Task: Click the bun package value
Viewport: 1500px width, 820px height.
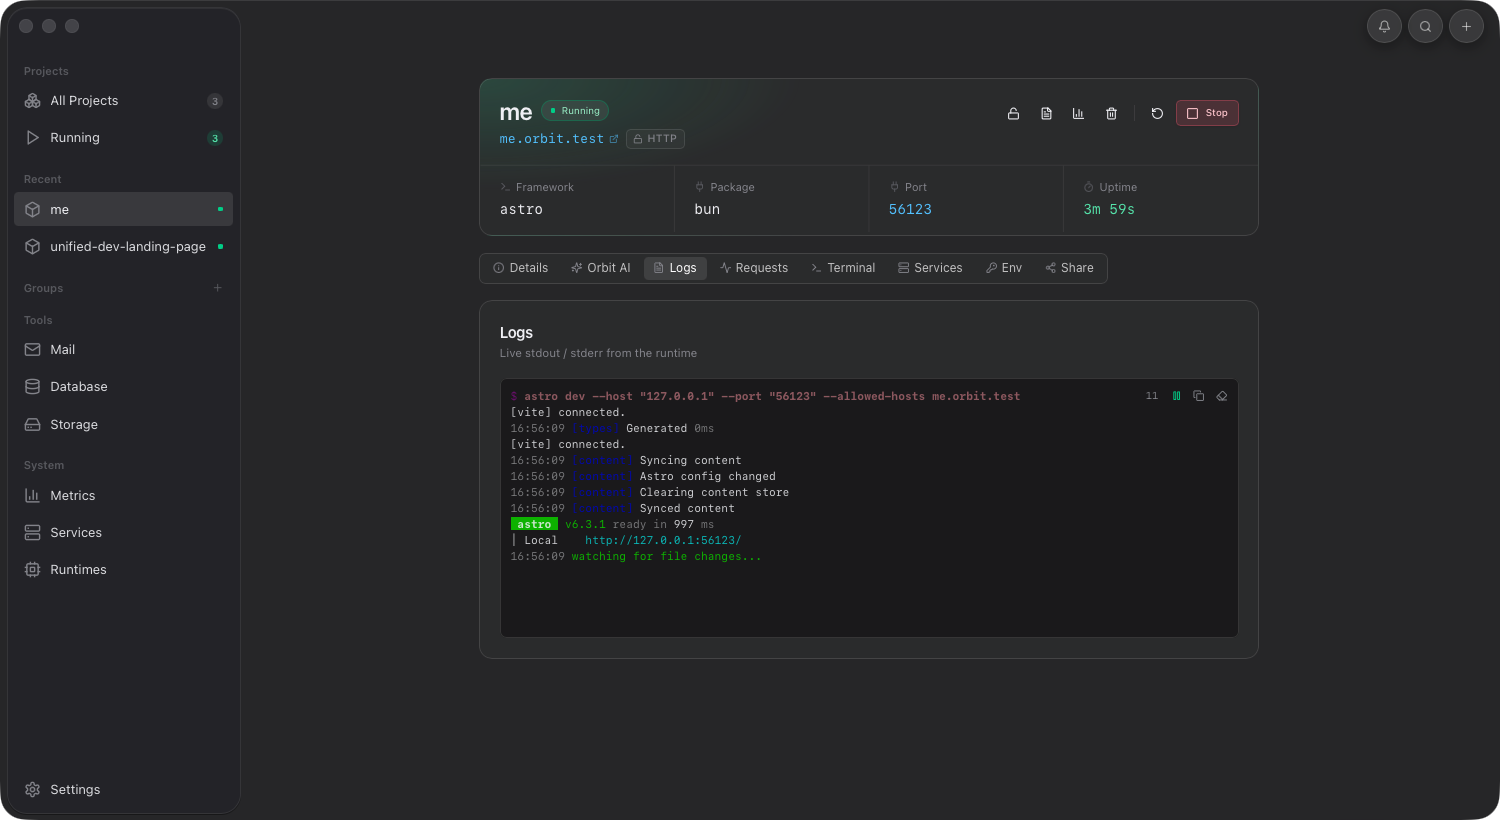Action: point(707,209)
